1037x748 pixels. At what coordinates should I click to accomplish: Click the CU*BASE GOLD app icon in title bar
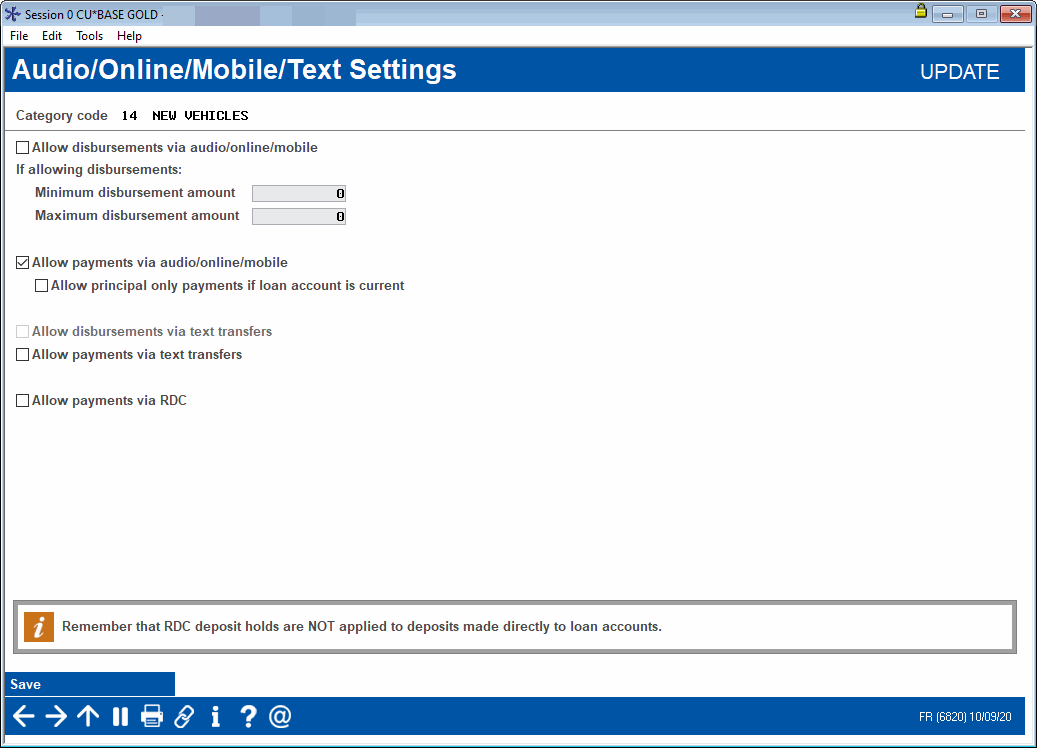pyautogui.click(x=13, y=14)
